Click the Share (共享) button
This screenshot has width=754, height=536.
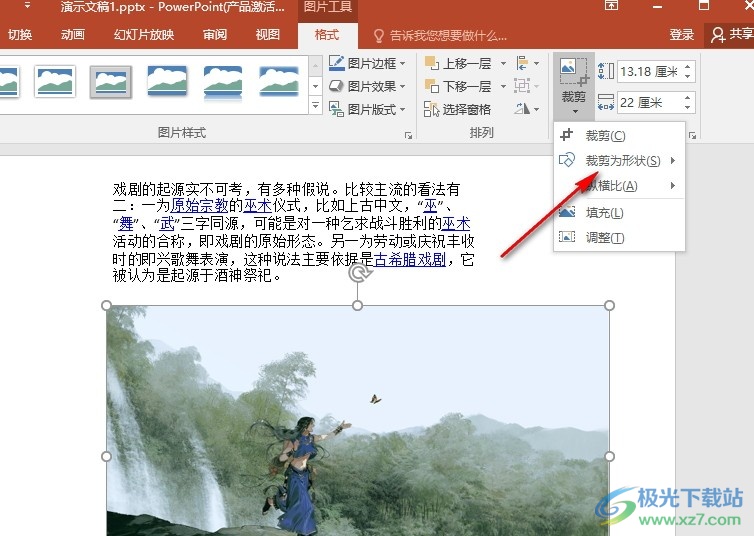tap(731, 34)
